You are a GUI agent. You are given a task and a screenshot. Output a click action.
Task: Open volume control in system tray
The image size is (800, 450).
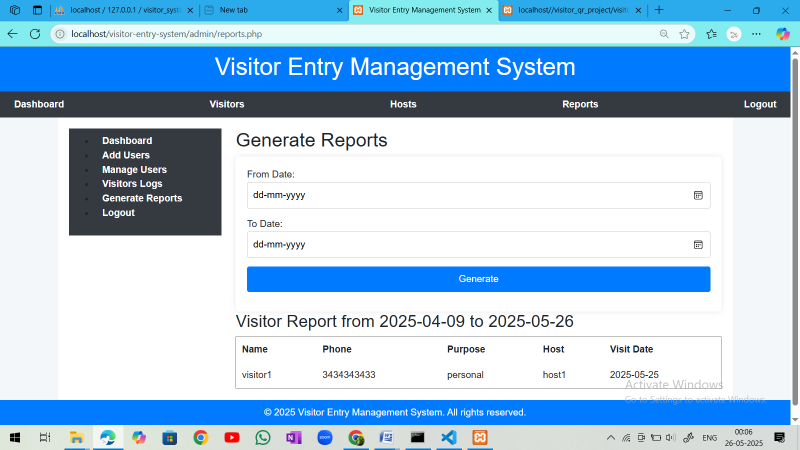671,438
